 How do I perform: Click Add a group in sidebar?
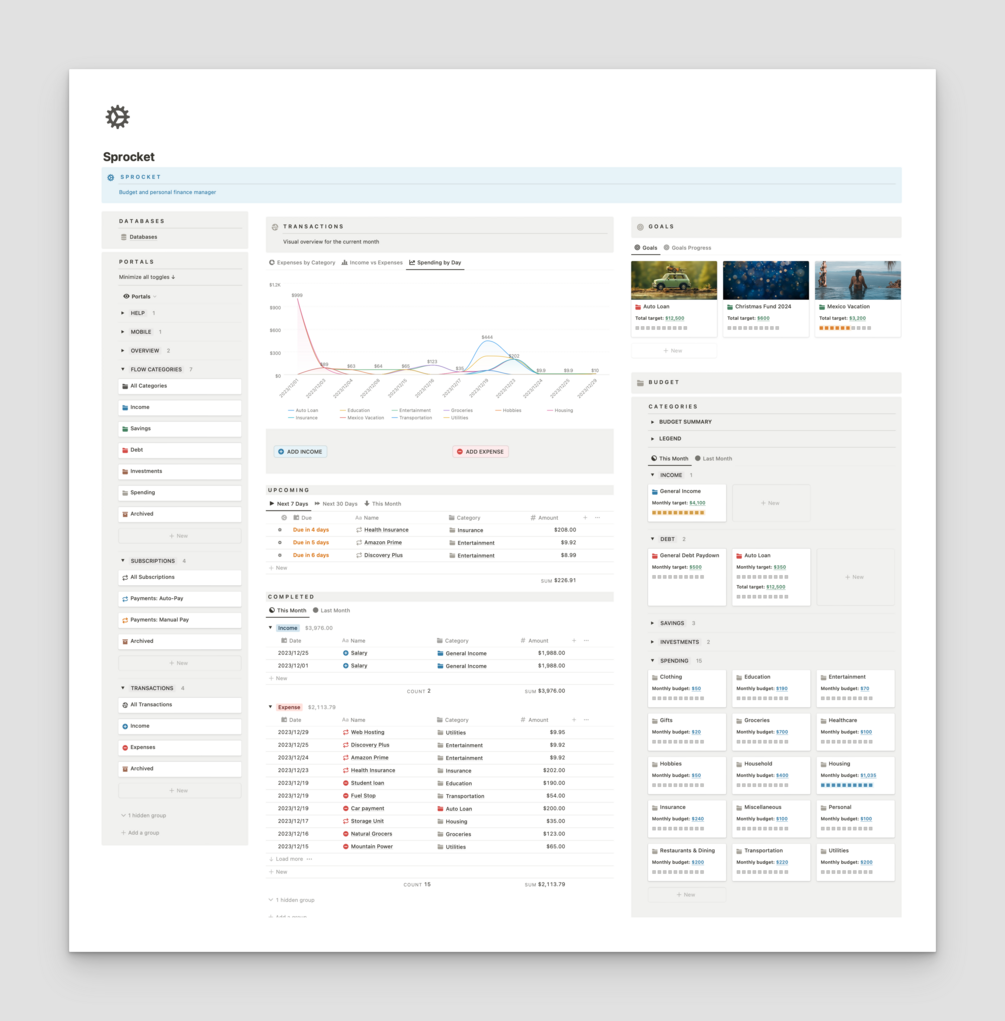point(140,833)
